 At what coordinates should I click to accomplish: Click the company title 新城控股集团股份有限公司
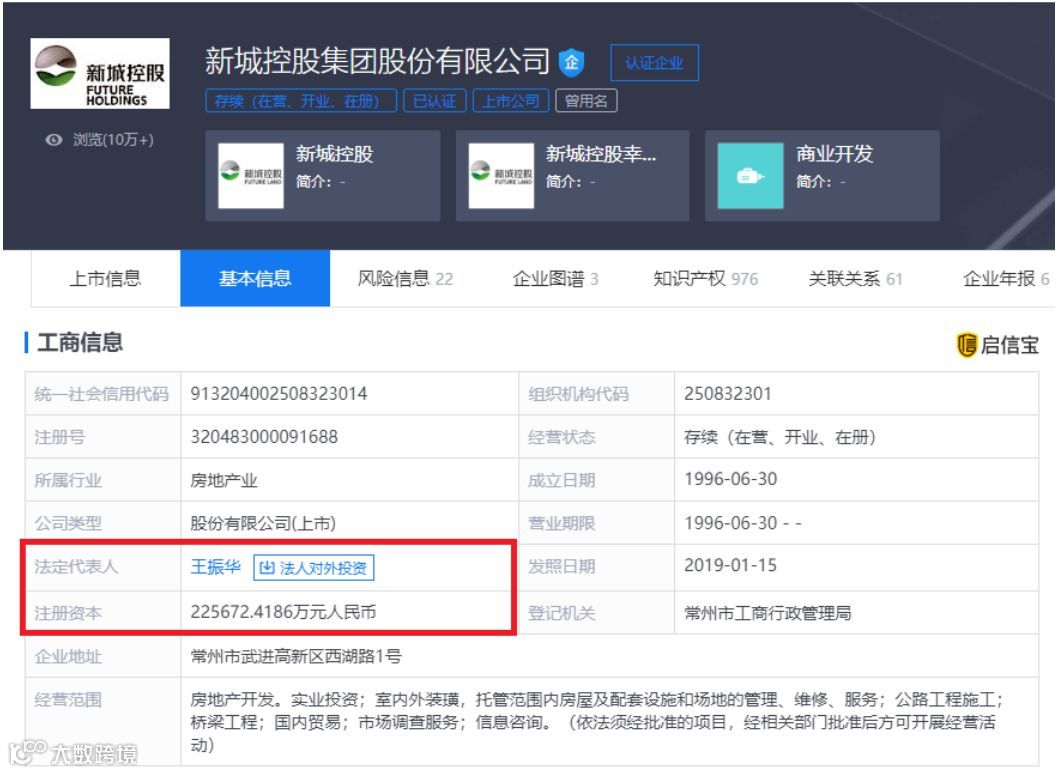click(378, 61)
